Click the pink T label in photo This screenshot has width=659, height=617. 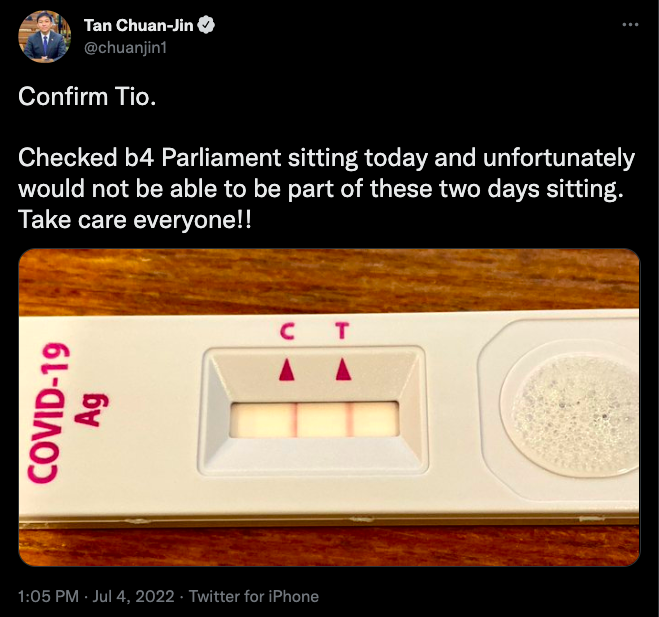(342, 330)
